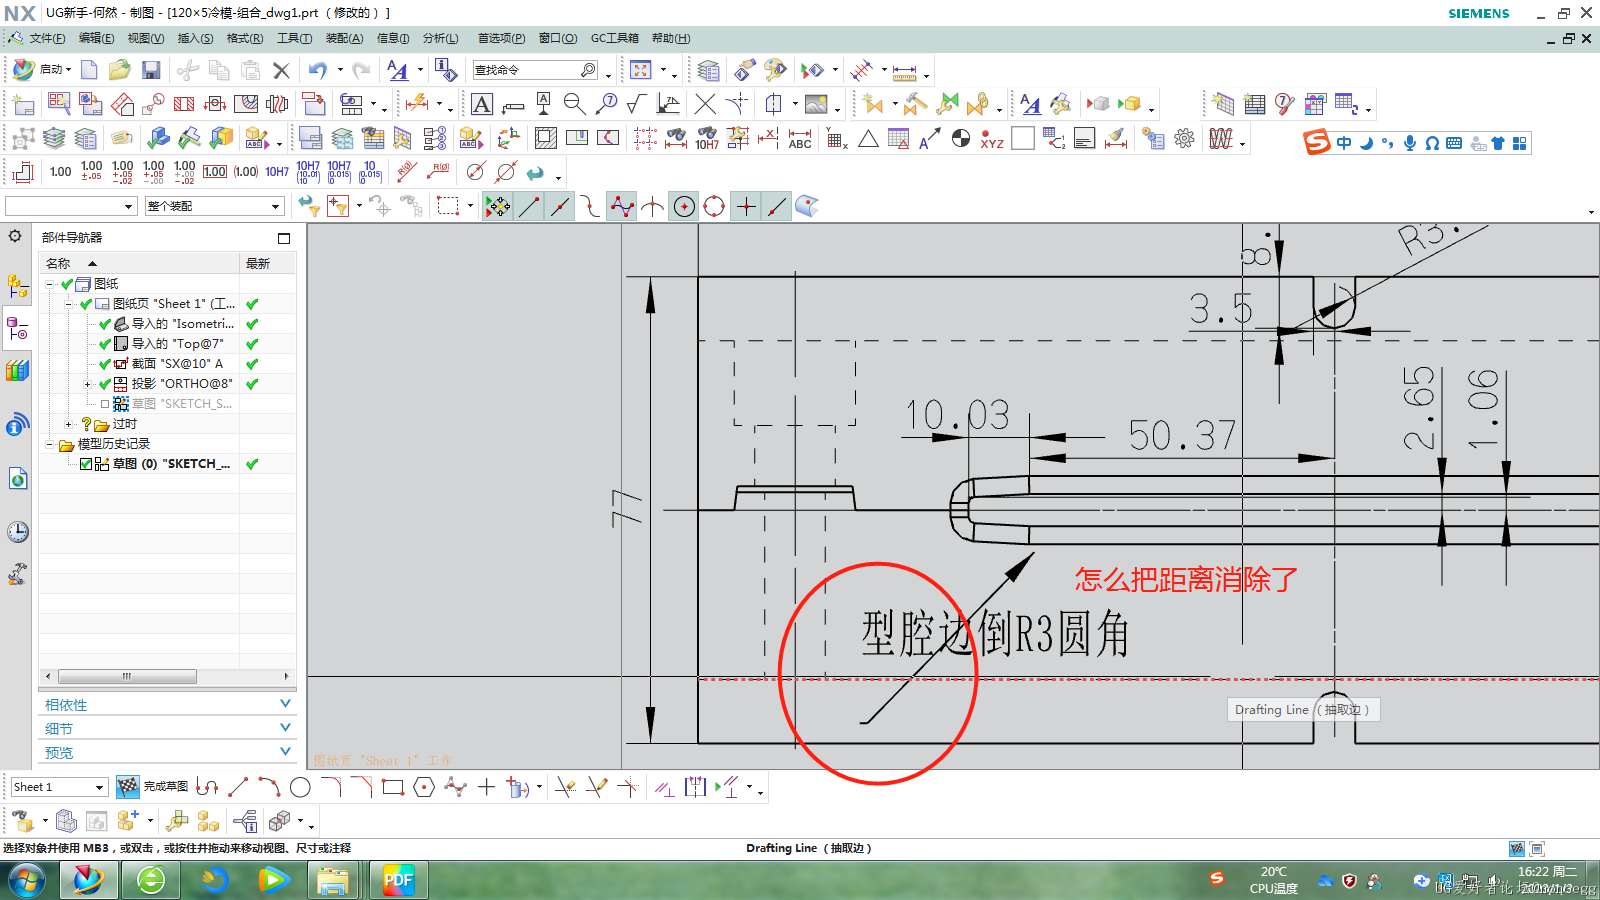Expand the 相依性 panel

coord(168,705)
